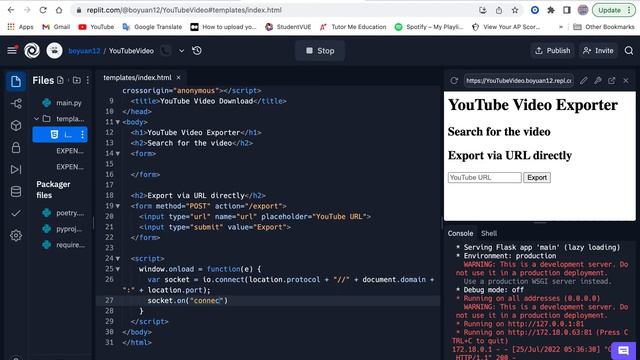Switch to the Shell tab
The image size is (640, 360).
(489, 233)
